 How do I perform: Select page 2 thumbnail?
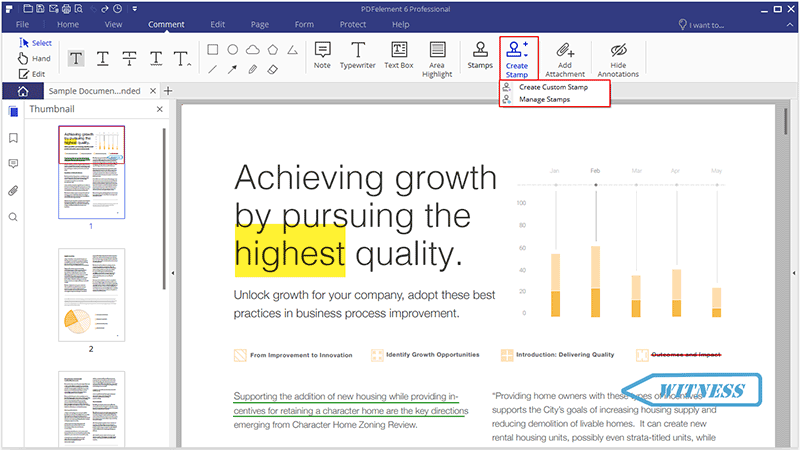(x=91, y=295)
